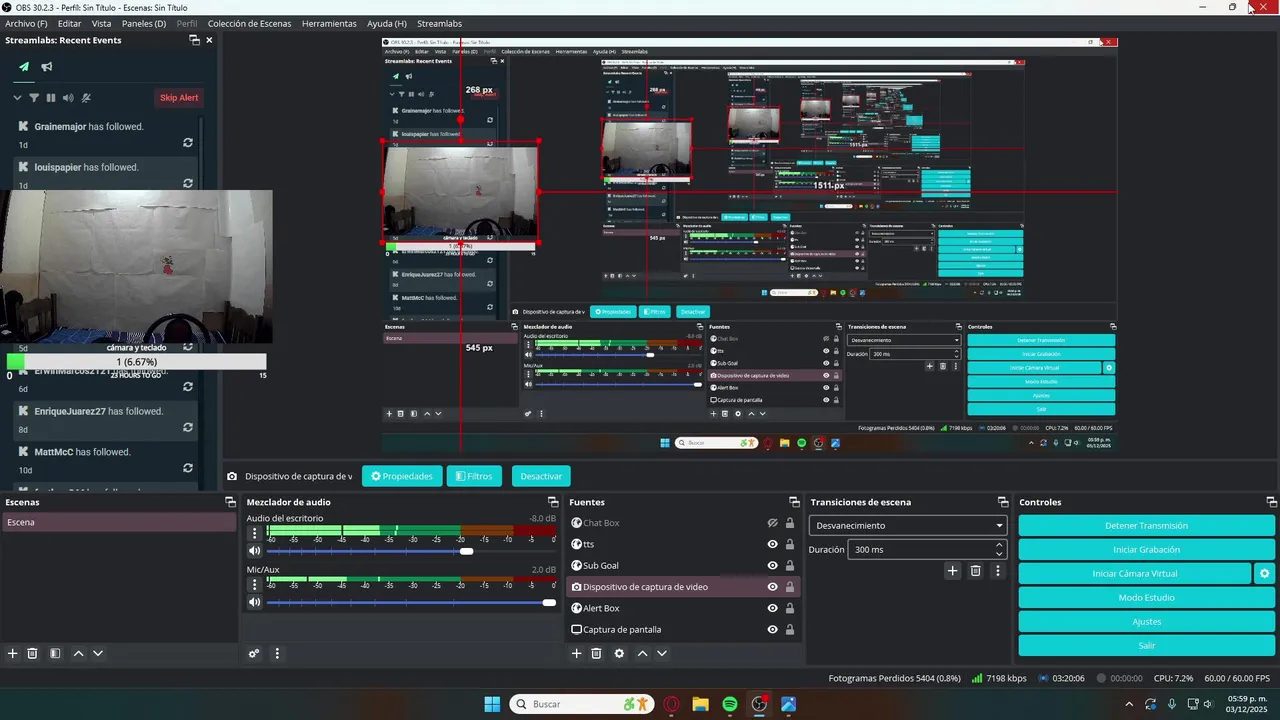Open the Streamlabs megaphone announcements tab
The image size is (1280, 720).
pyautogui.click(x=47, y=67)
